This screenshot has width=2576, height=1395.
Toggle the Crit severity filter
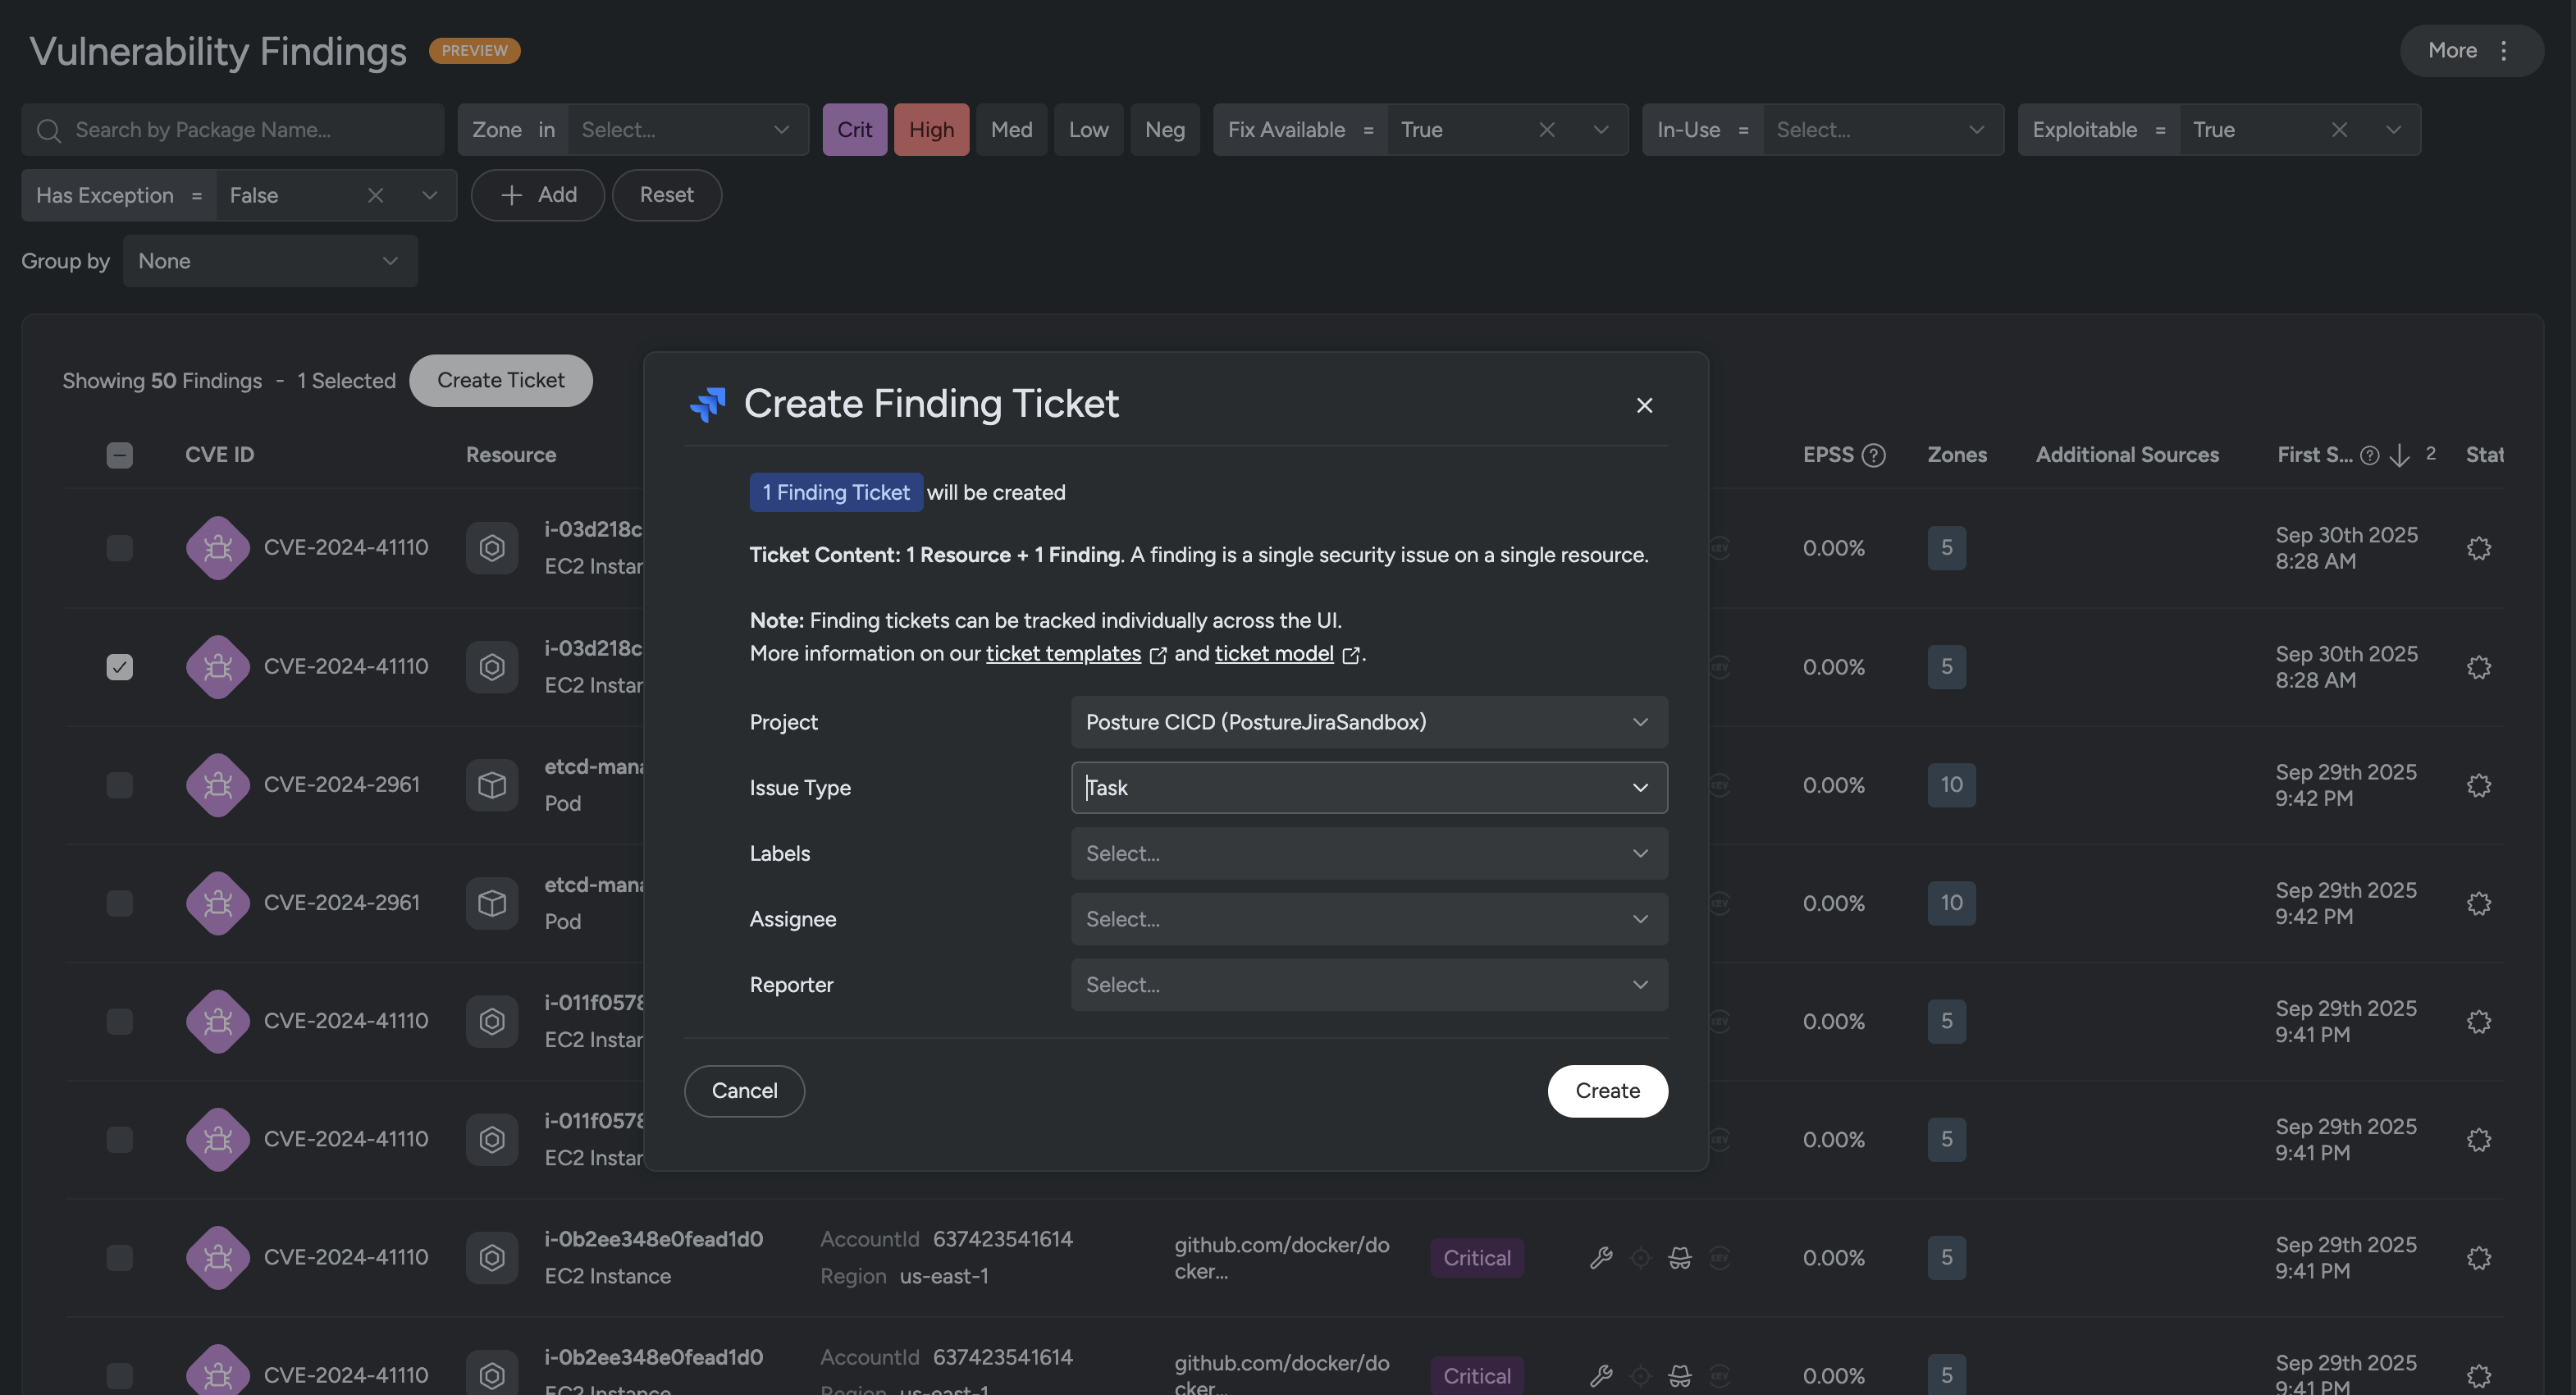tap(854, 130)
